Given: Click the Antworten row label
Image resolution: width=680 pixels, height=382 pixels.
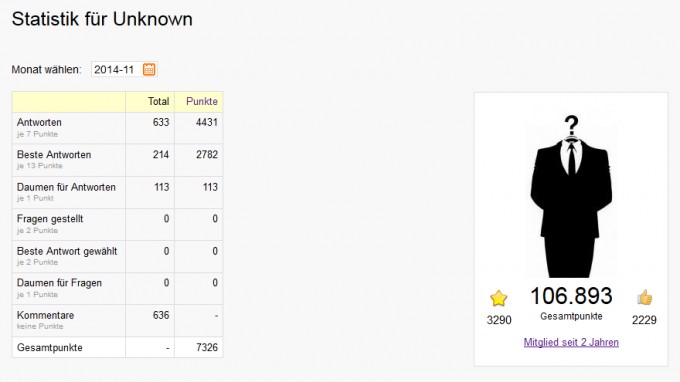Looking at the screenshot, I should pos(39,122).
